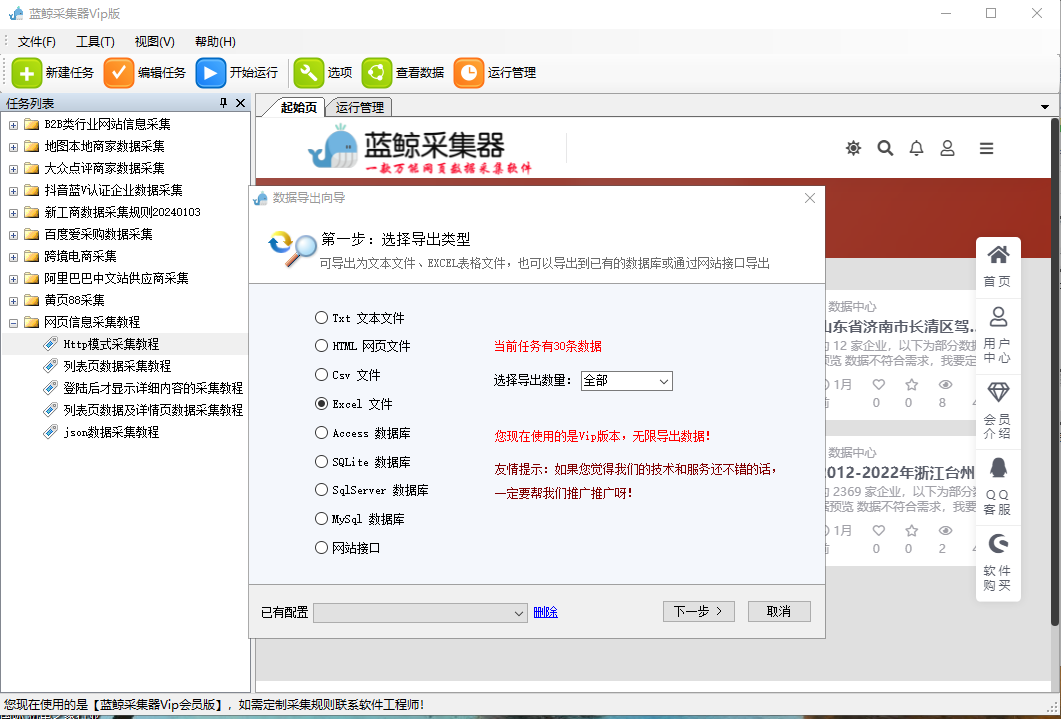Viewport: 1061px width, 719px height.
Task: Click the search magnifier icon in start page
Action: pyautogui.click(x=885, y=148)
